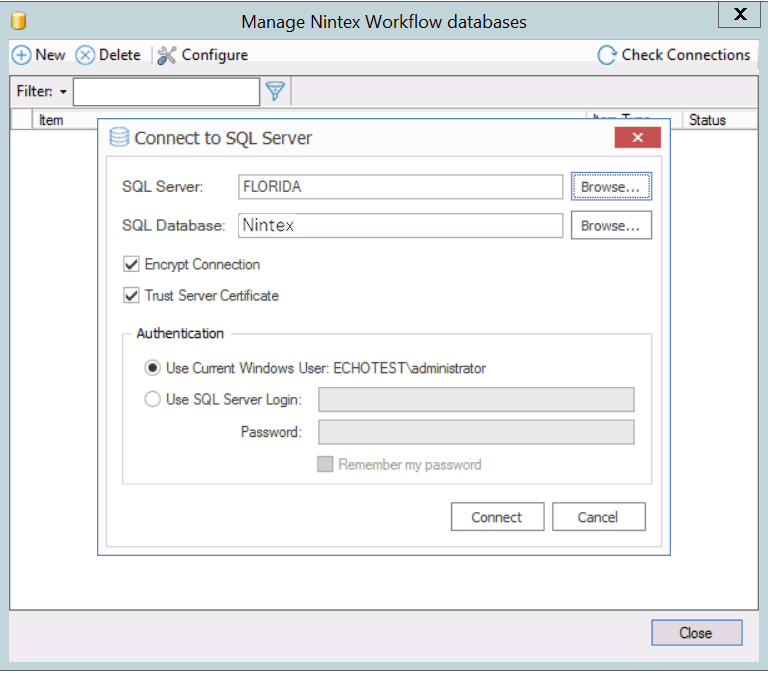Click the database icon in dialog title
Screen dimensions: 768x673
(x=119, y=138)
